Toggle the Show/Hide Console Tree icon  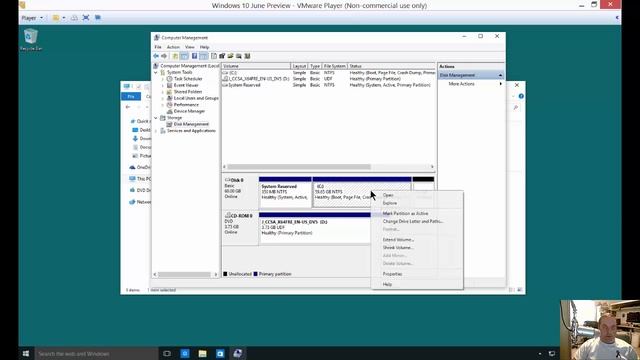pyautogui.click(x=184, y=56)
